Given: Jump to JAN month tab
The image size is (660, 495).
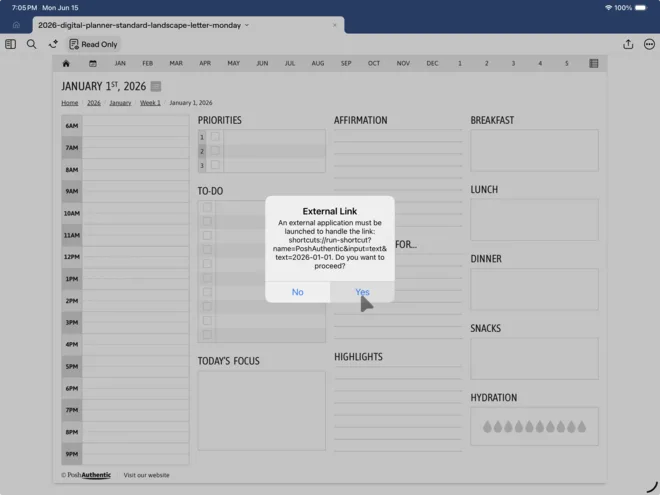Looking at the screenshot, I should tap(120, 64).
